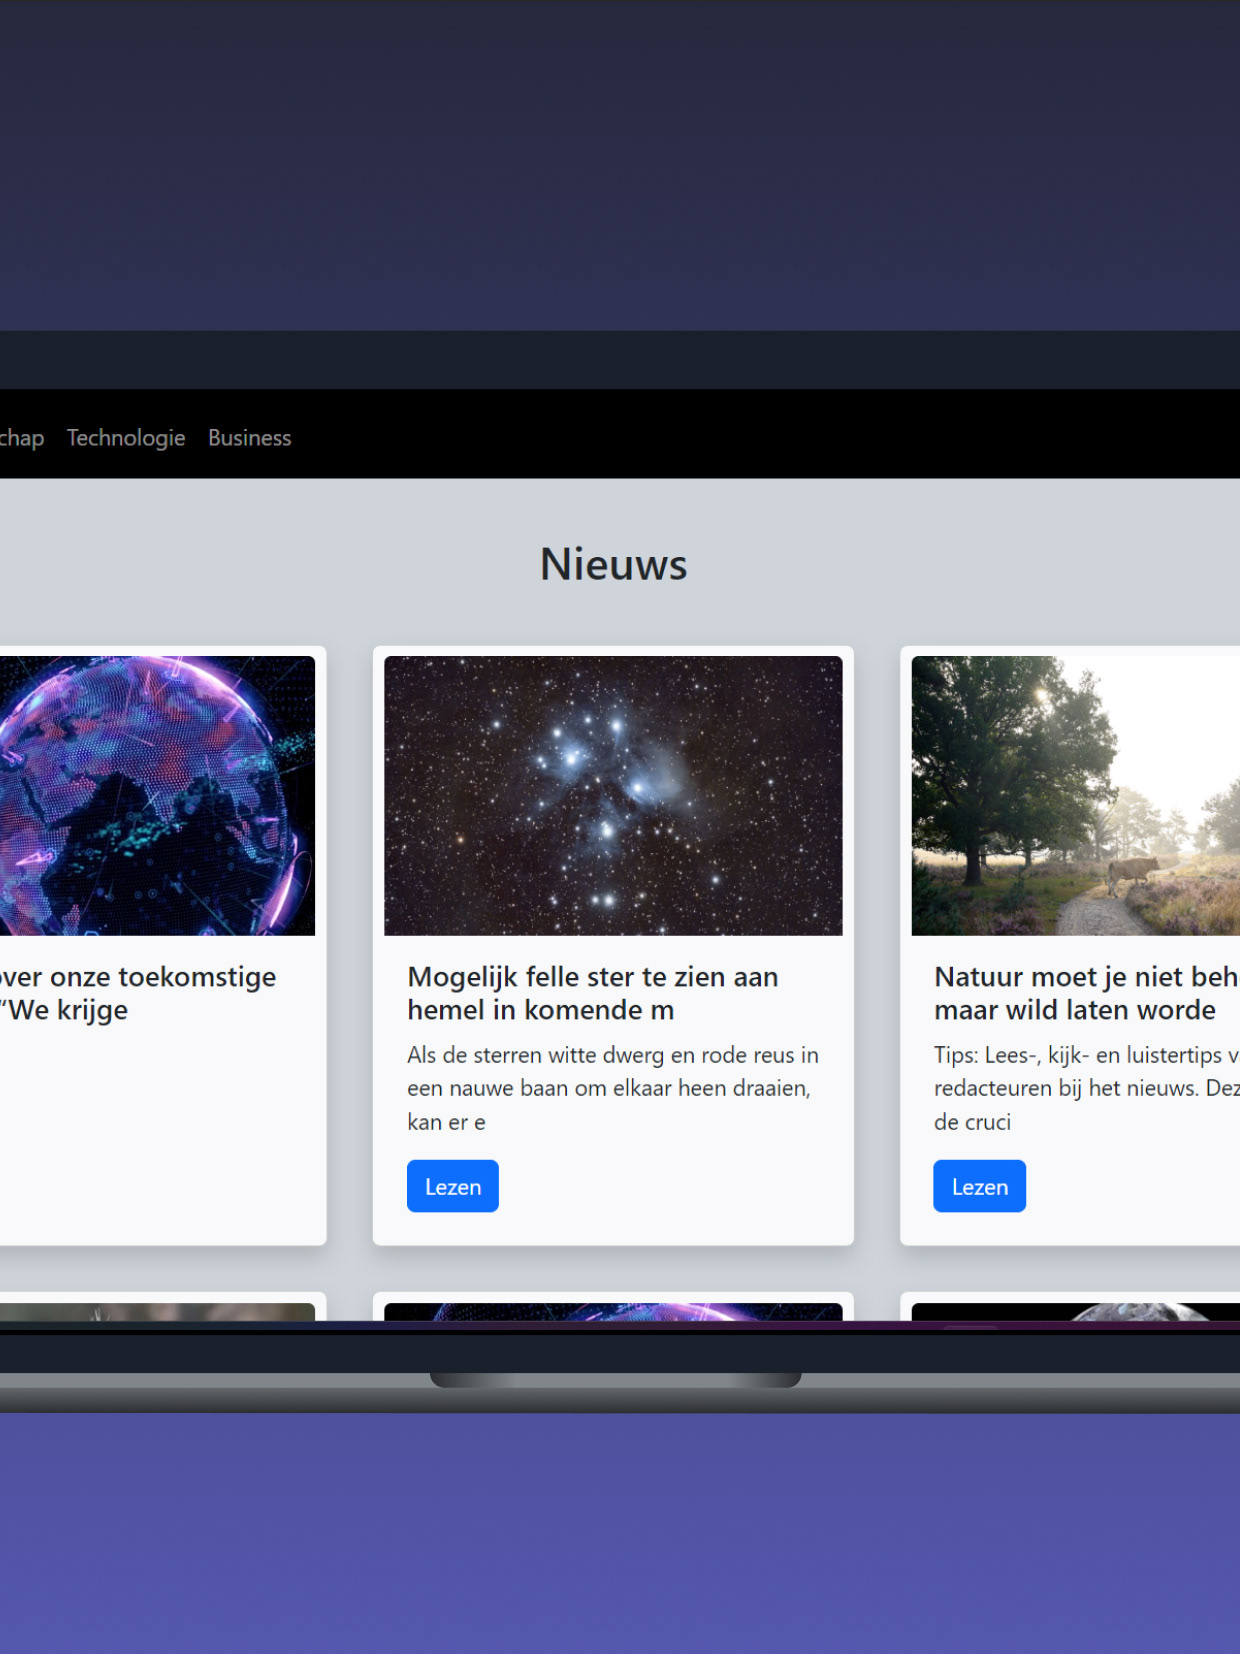This screenshot has height=1654, width=1240.
Task: Click summary text 'Tips: Lees-, kijk- en luistertips'
Action: click(1078, 1055)
